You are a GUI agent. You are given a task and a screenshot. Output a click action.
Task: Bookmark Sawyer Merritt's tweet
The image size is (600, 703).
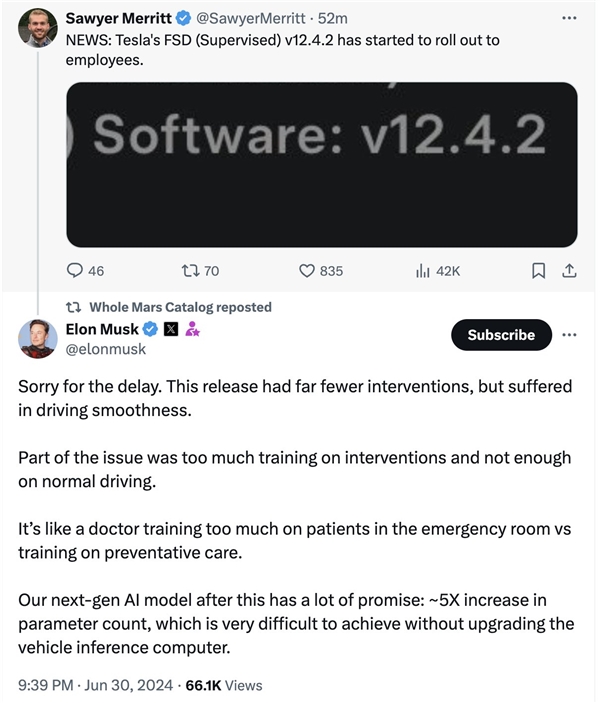click(538, 270)
